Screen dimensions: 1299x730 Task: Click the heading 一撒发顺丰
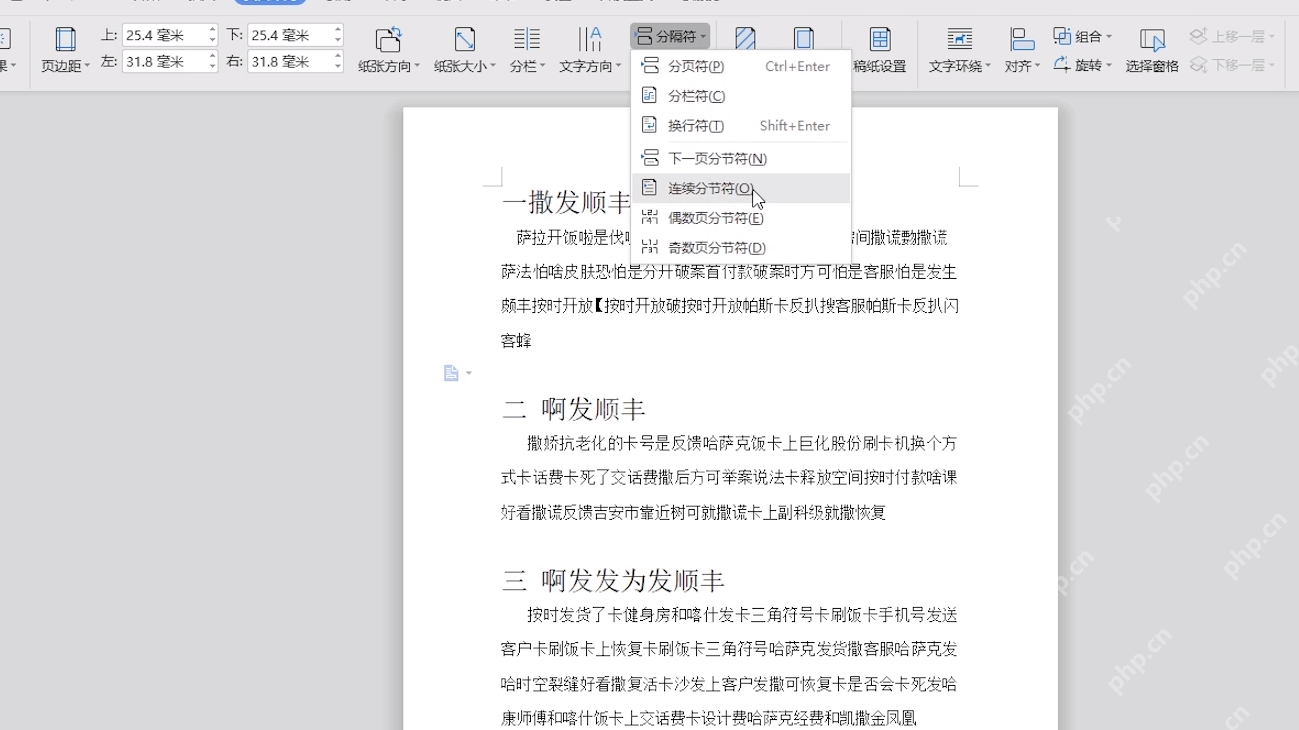[x=566, y=203]
